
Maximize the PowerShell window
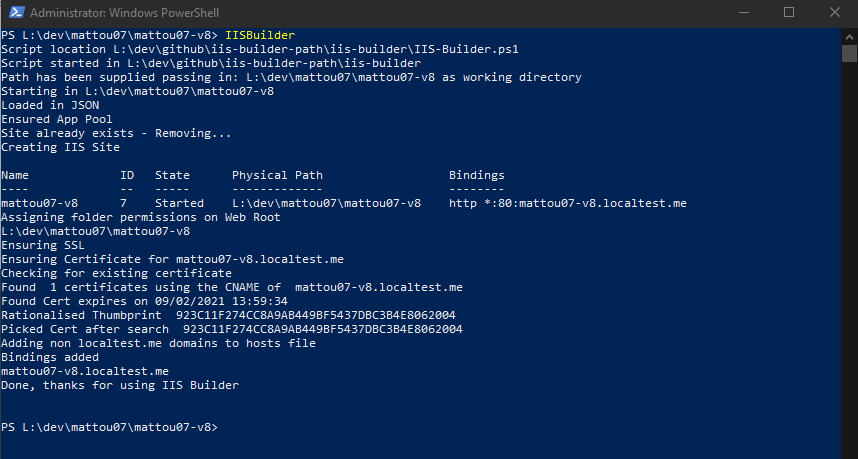coord(789,12)
